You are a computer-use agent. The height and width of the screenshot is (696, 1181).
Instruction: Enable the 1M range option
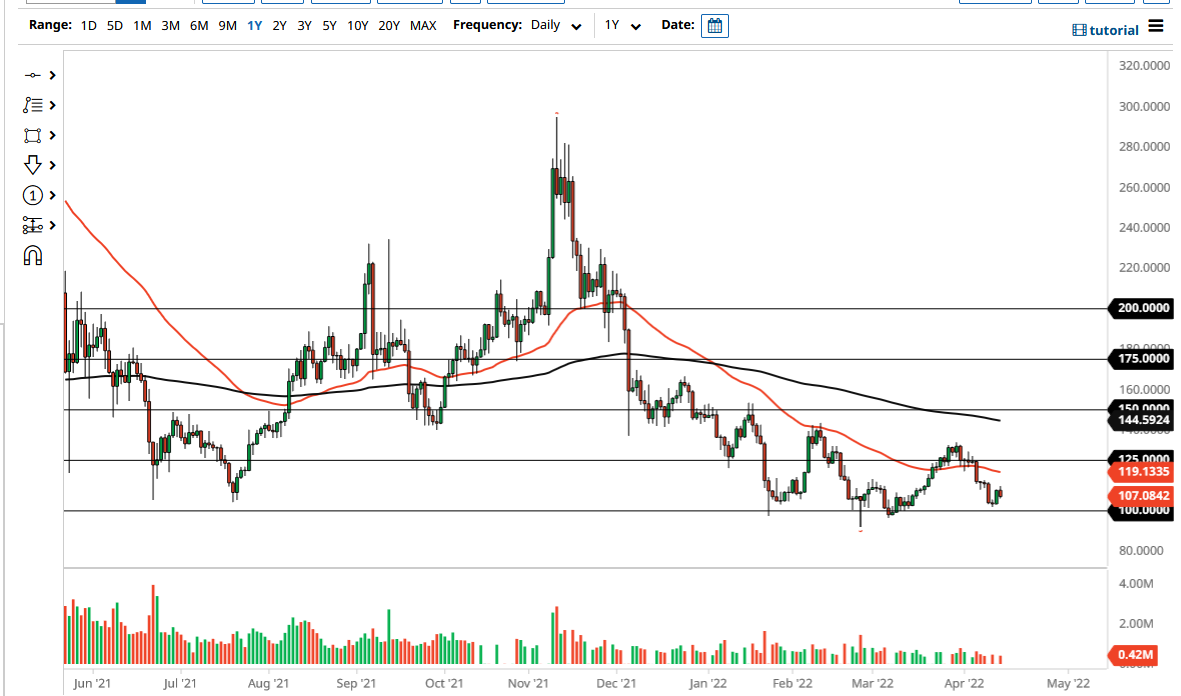coord(141,25)
